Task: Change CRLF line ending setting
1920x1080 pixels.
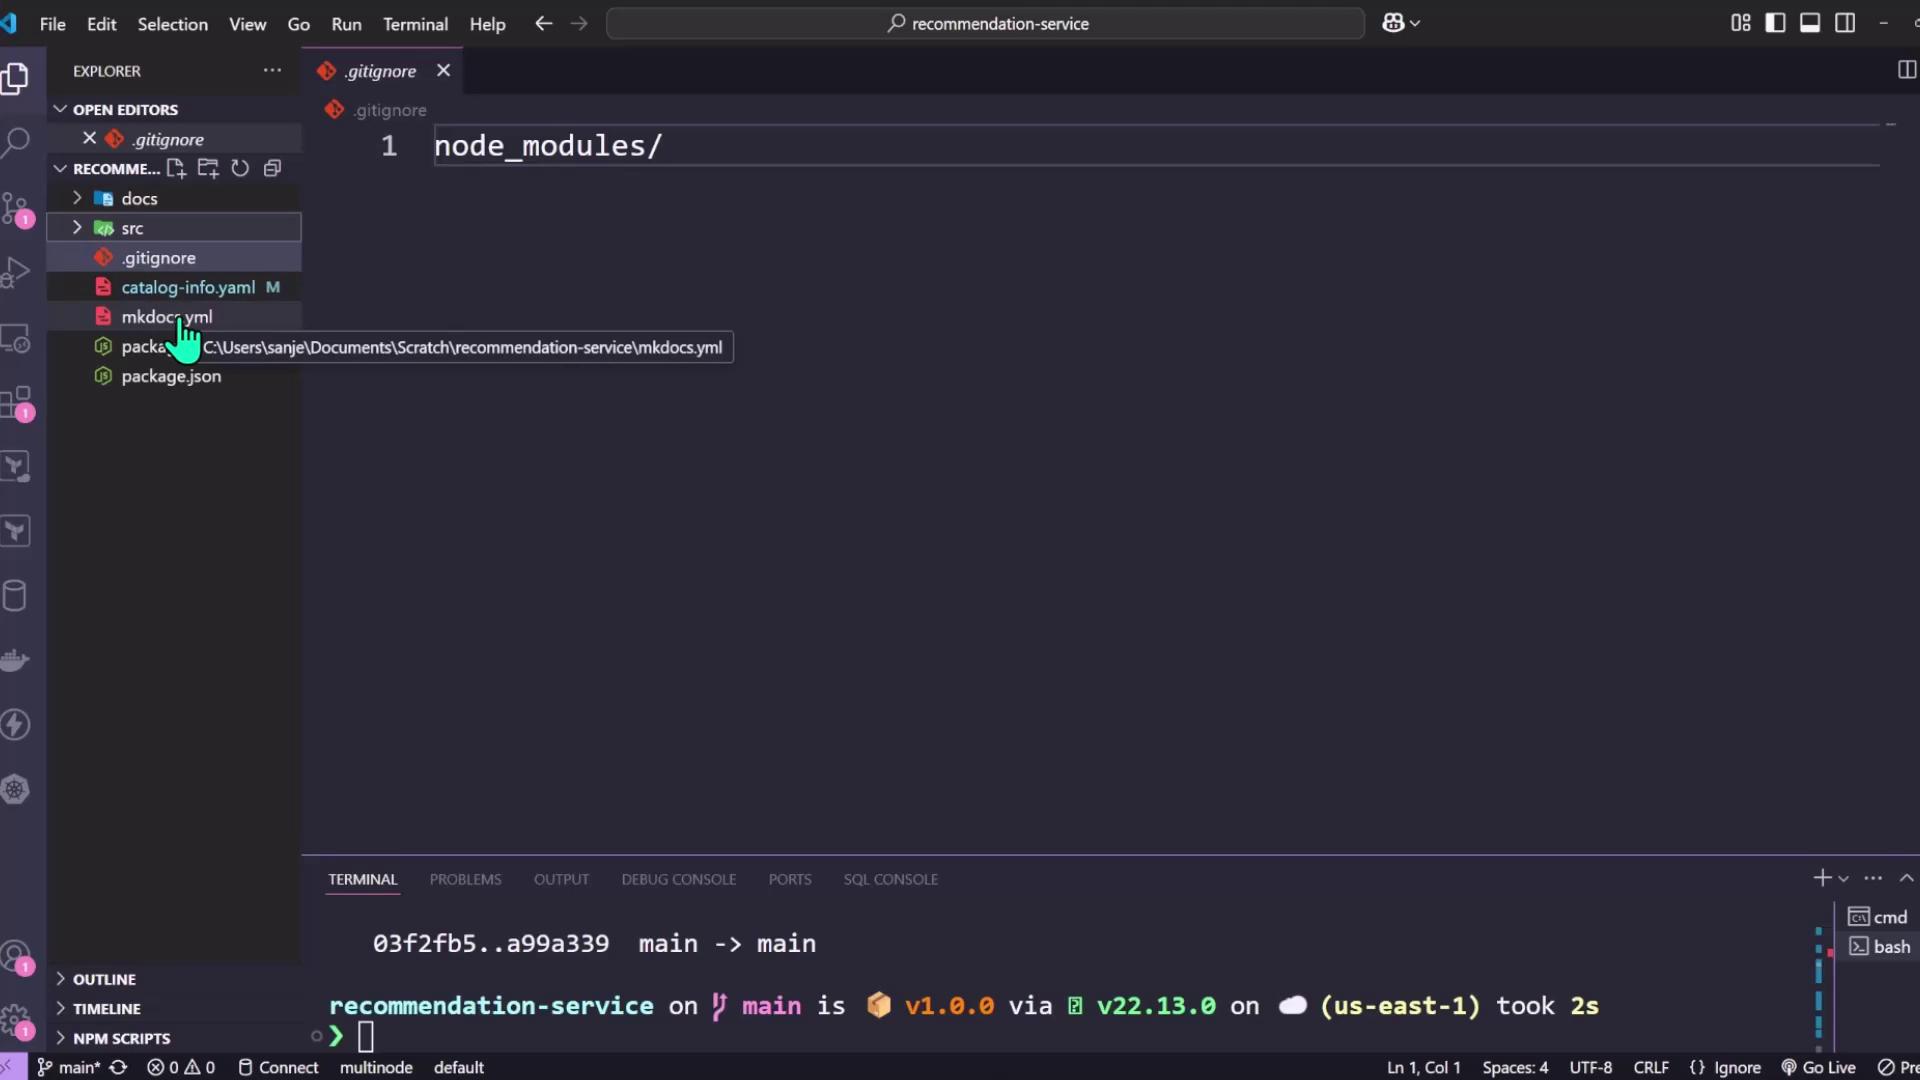Action: 1651,1067
